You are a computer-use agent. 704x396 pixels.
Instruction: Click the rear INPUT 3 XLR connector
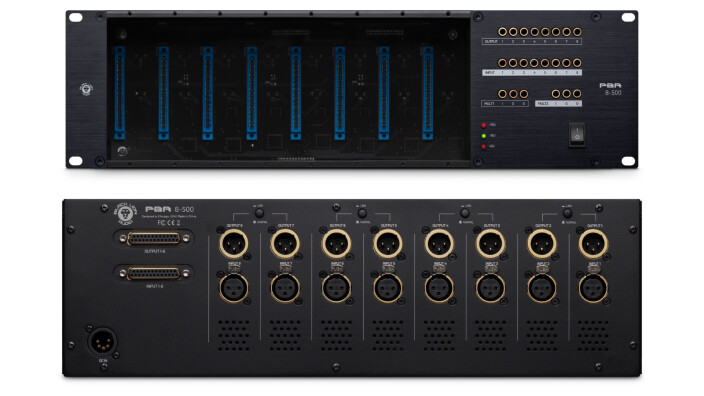[490, 288]
